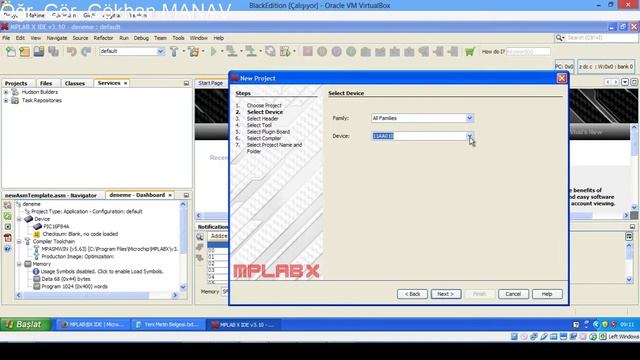Click the Save All toolbar icon
This screenshot has height=360, width=640.
tap(53, 51)
